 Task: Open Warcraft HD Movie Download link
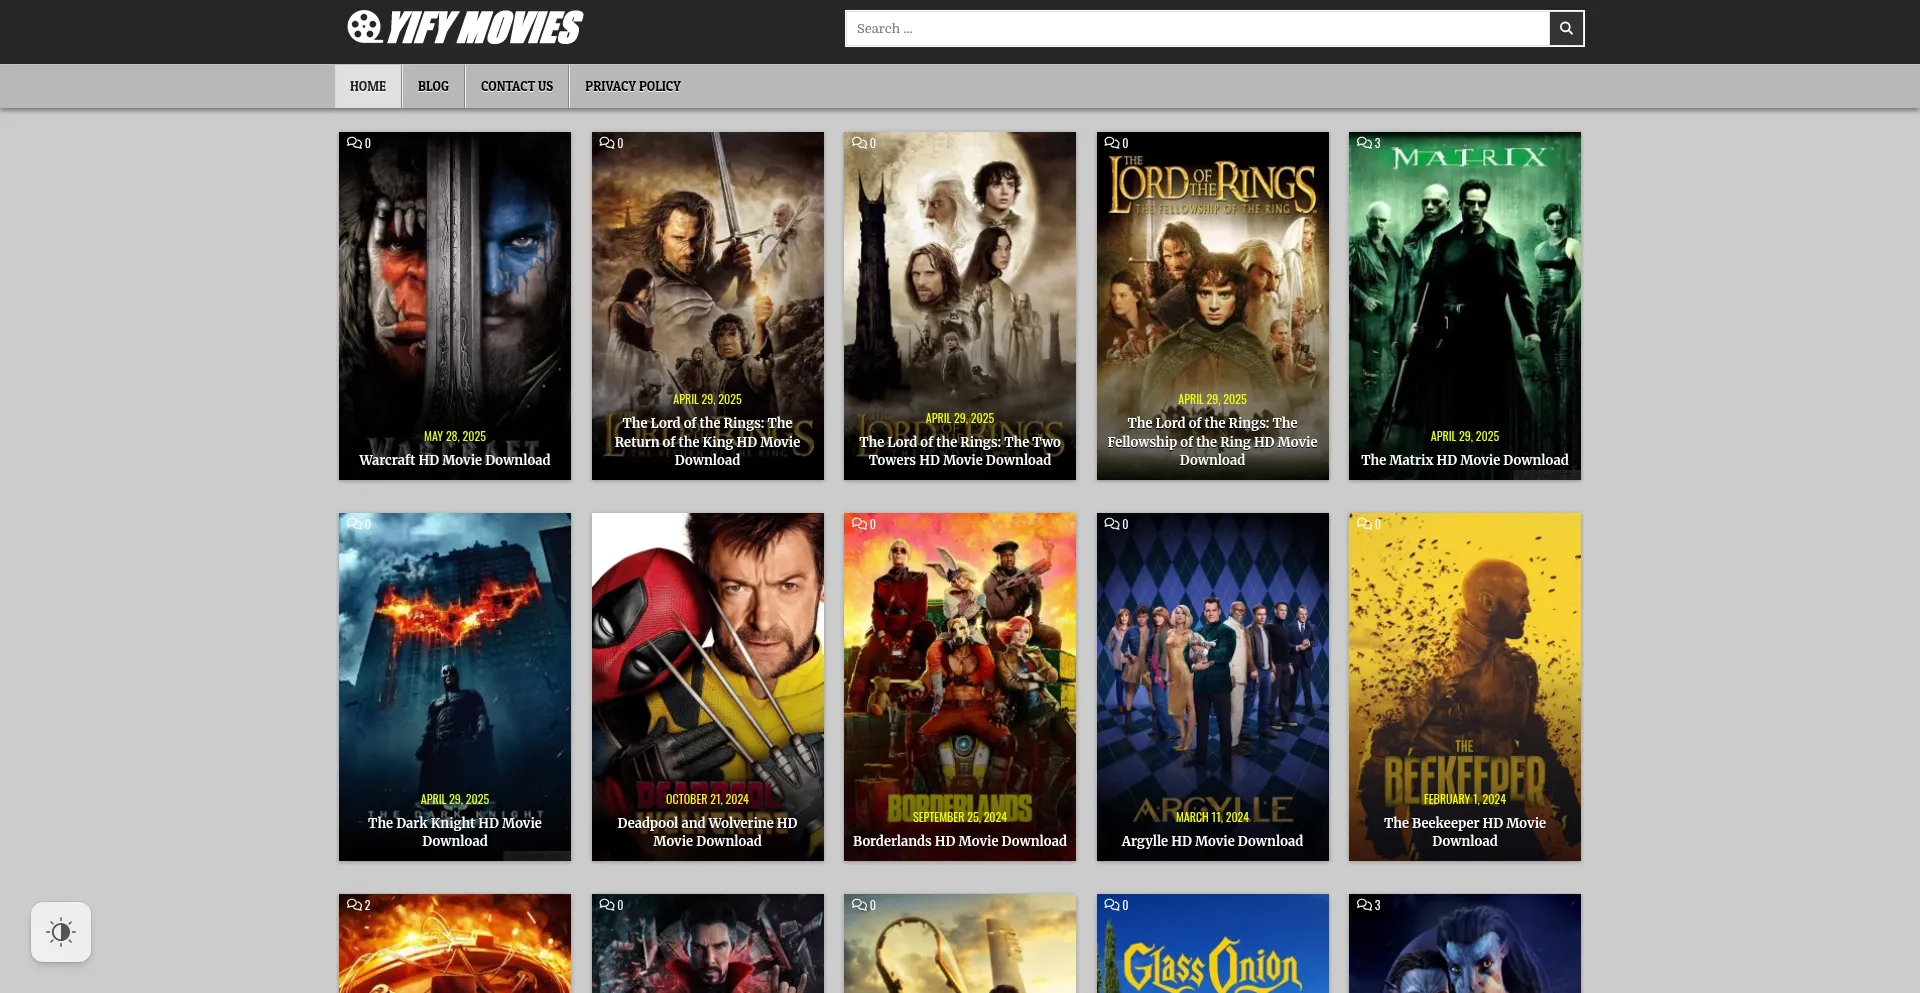(x=454, y=460)
